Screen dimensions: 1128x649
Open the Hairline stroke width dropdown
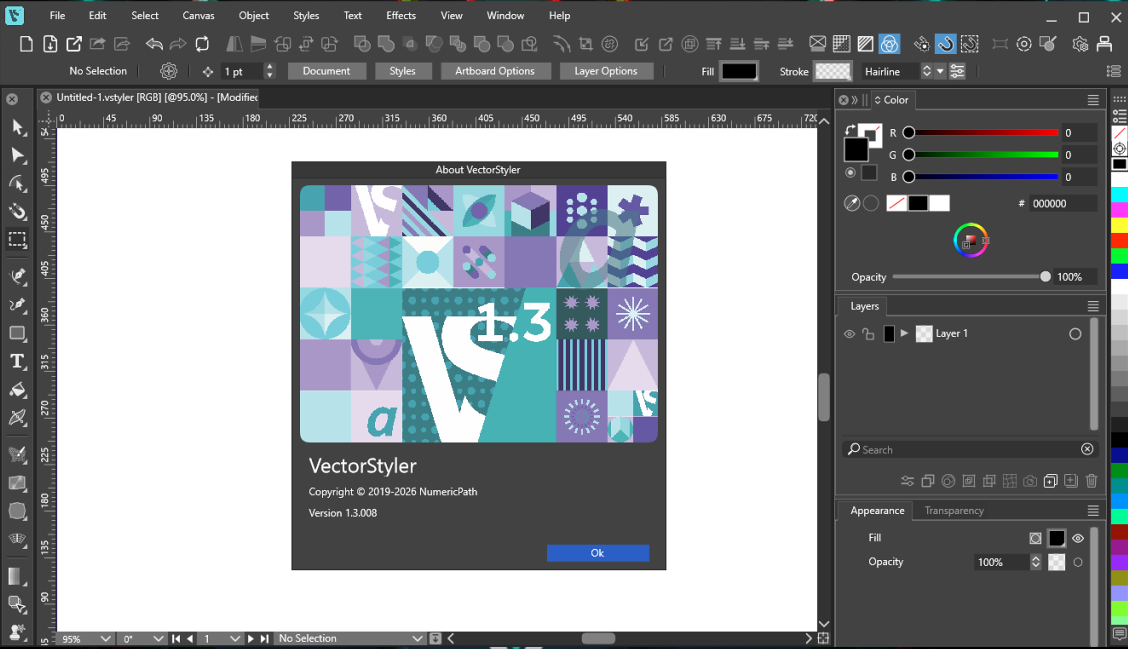click(x=940, y=71)
